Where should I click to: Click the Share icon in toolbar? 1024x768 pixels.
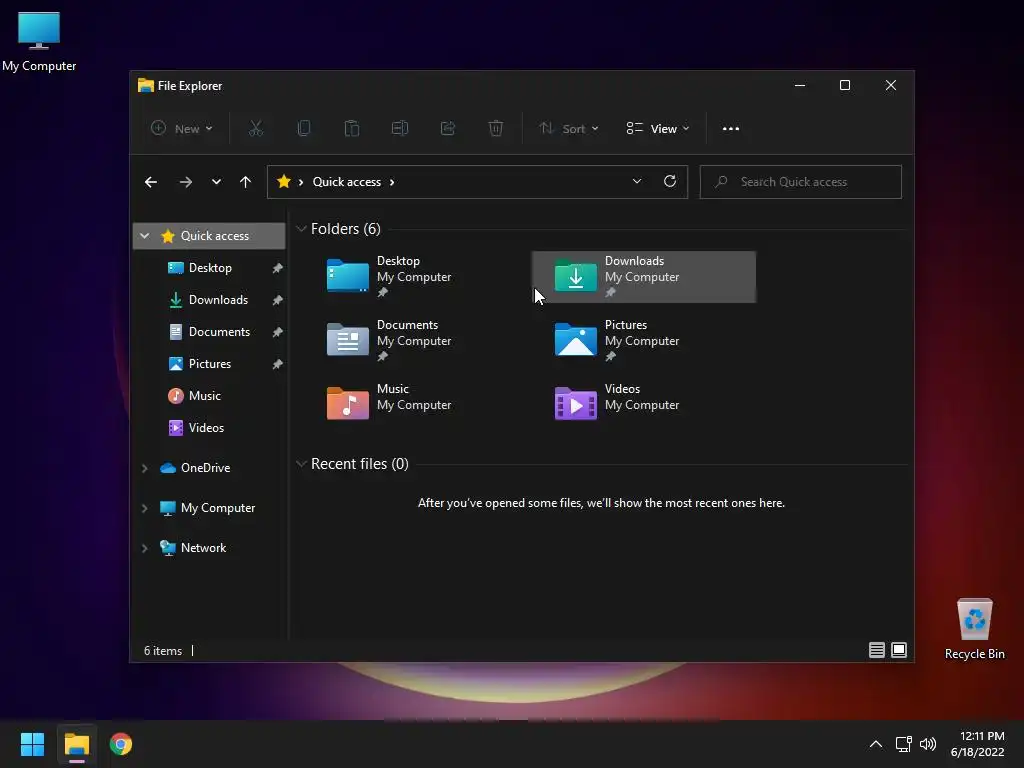[448, 129]
